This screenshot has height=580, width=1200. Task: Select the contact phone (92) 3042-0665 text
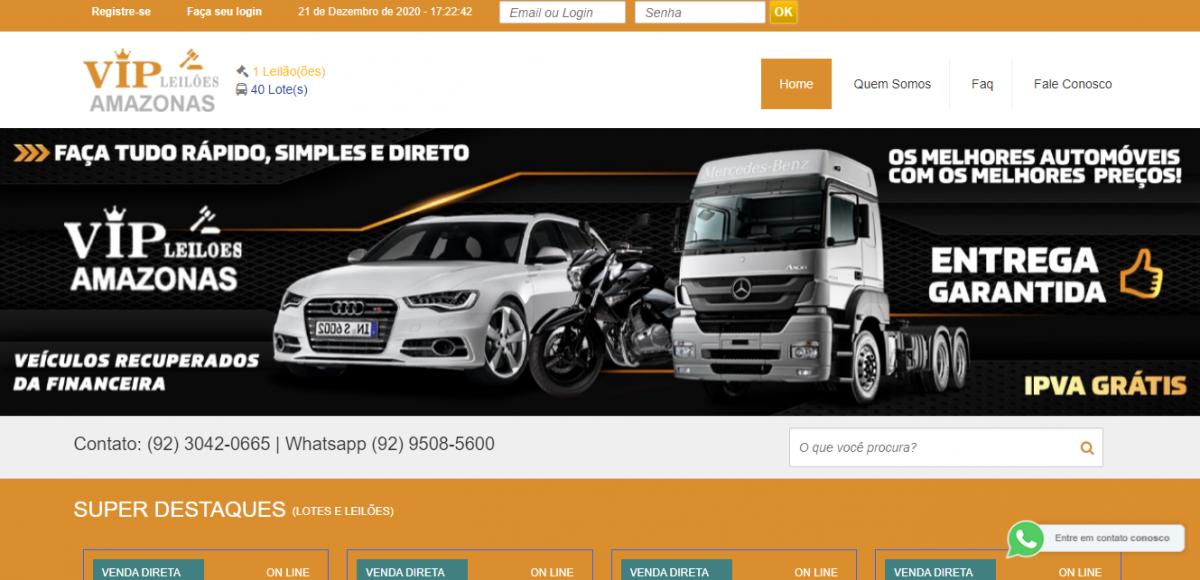point(209,443)
